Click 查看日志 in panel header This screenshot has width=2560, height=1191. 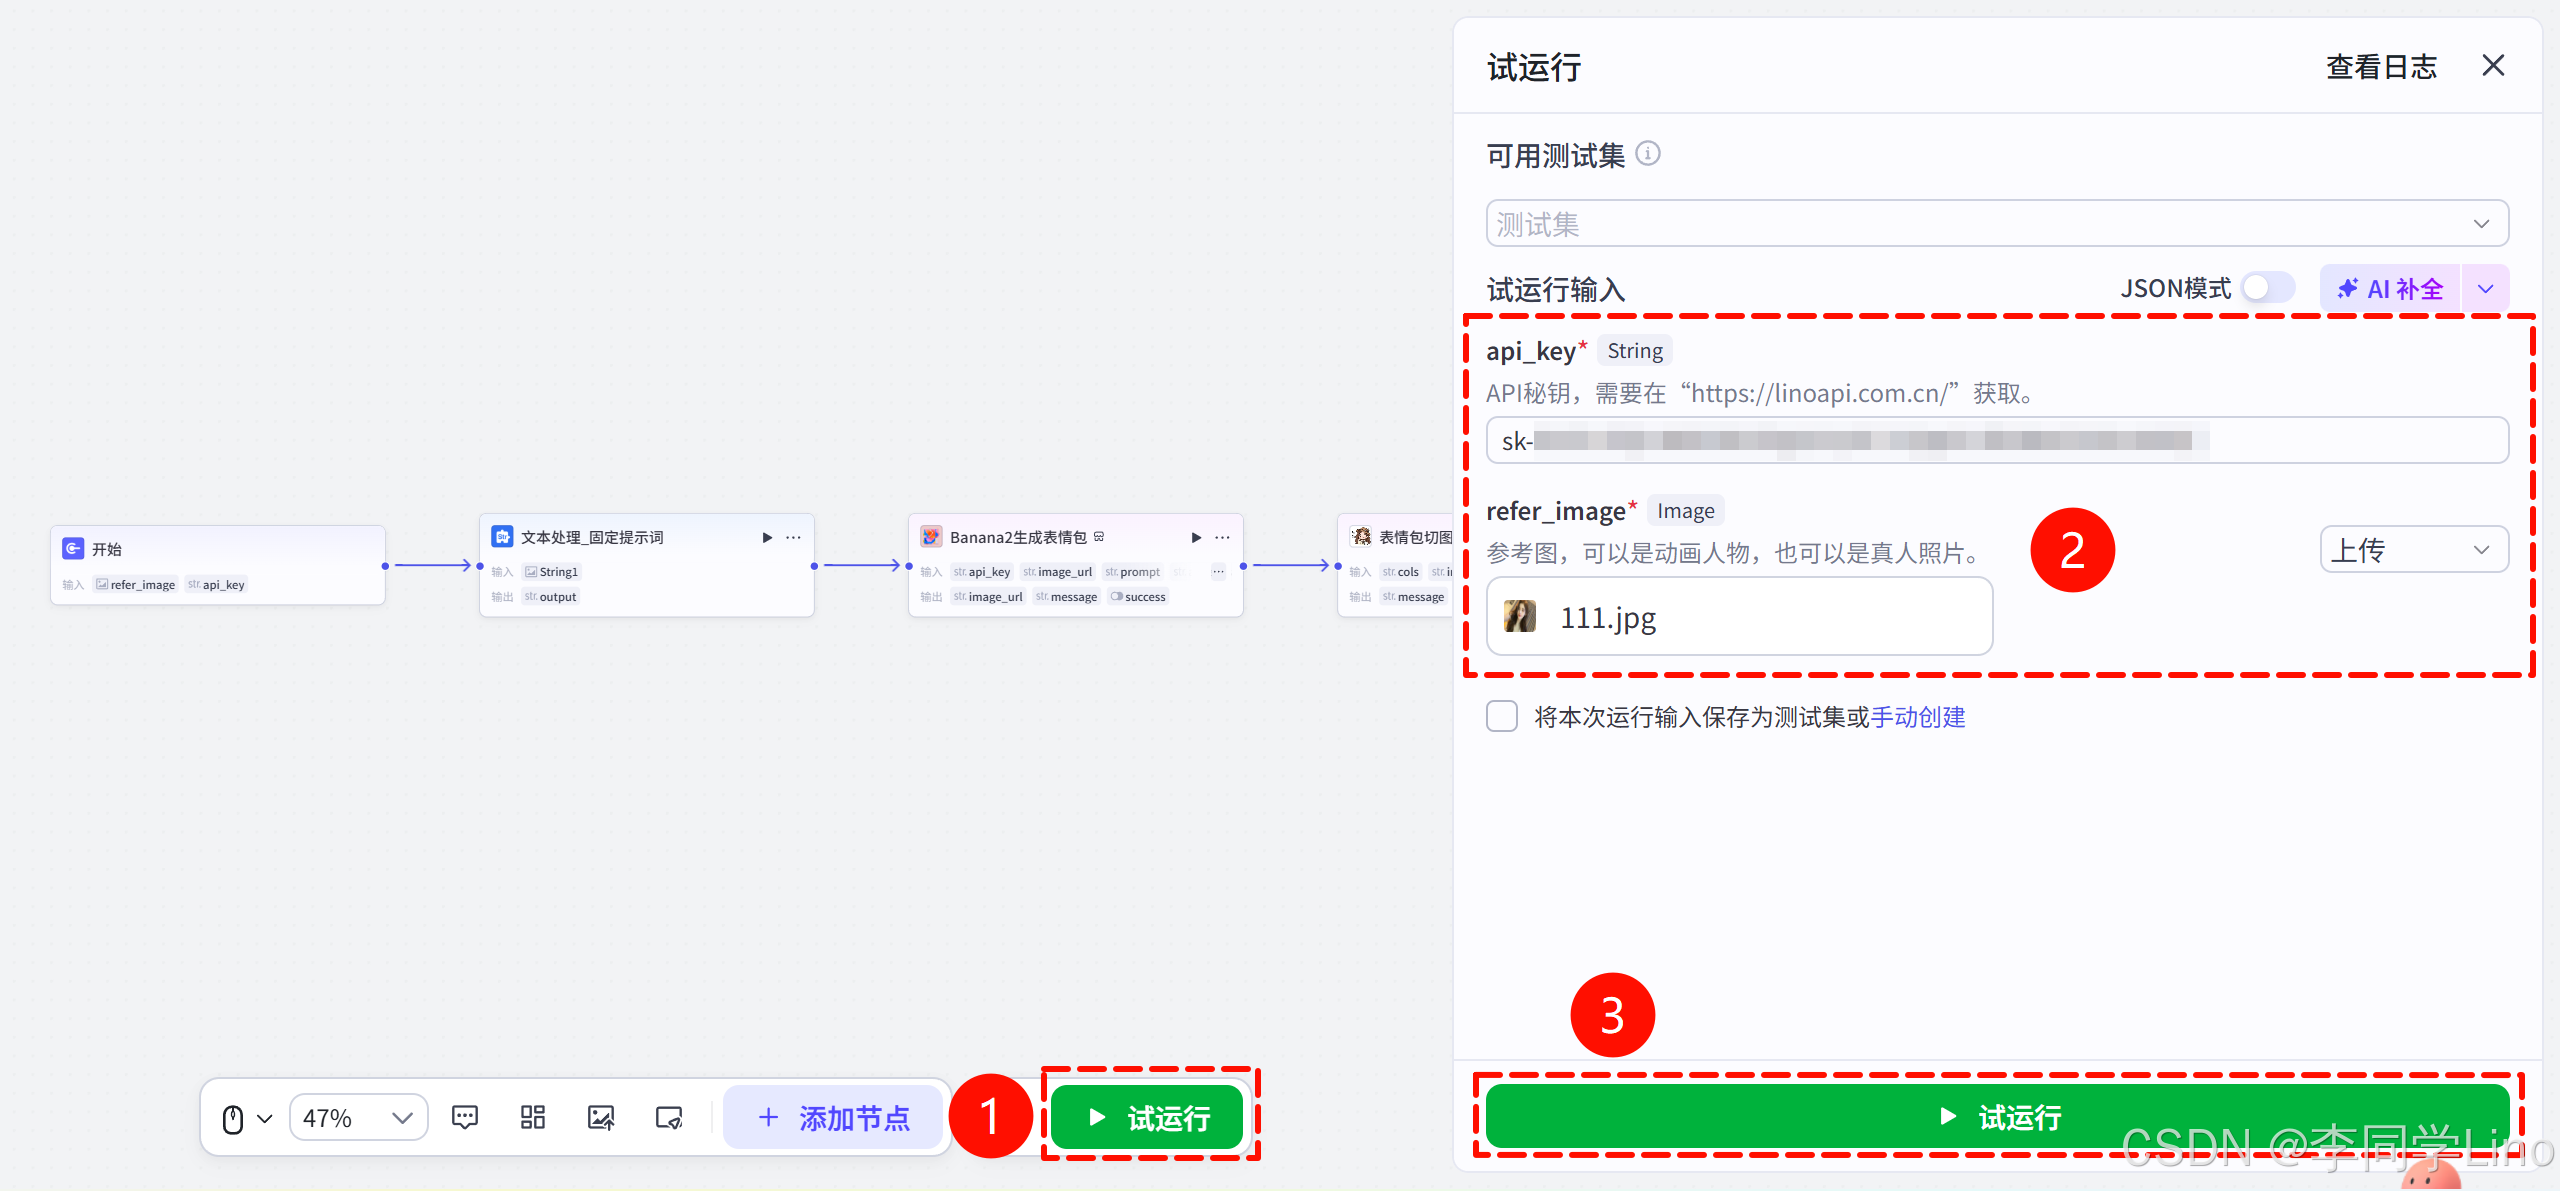(2381, 67)
